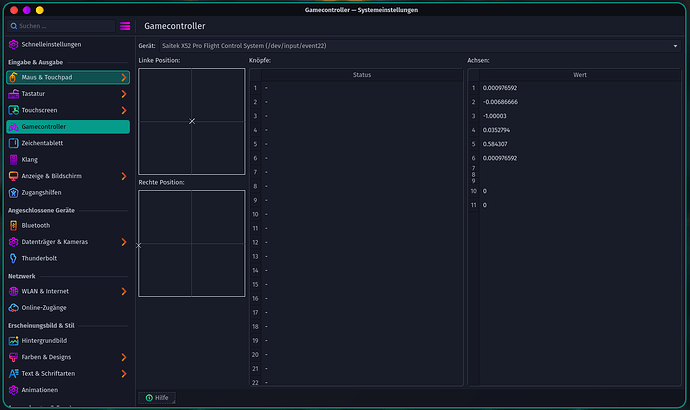This screenshot has width=690, height=410.
Task: Open the Animationen settings
Action: click(x=39, y=389)
